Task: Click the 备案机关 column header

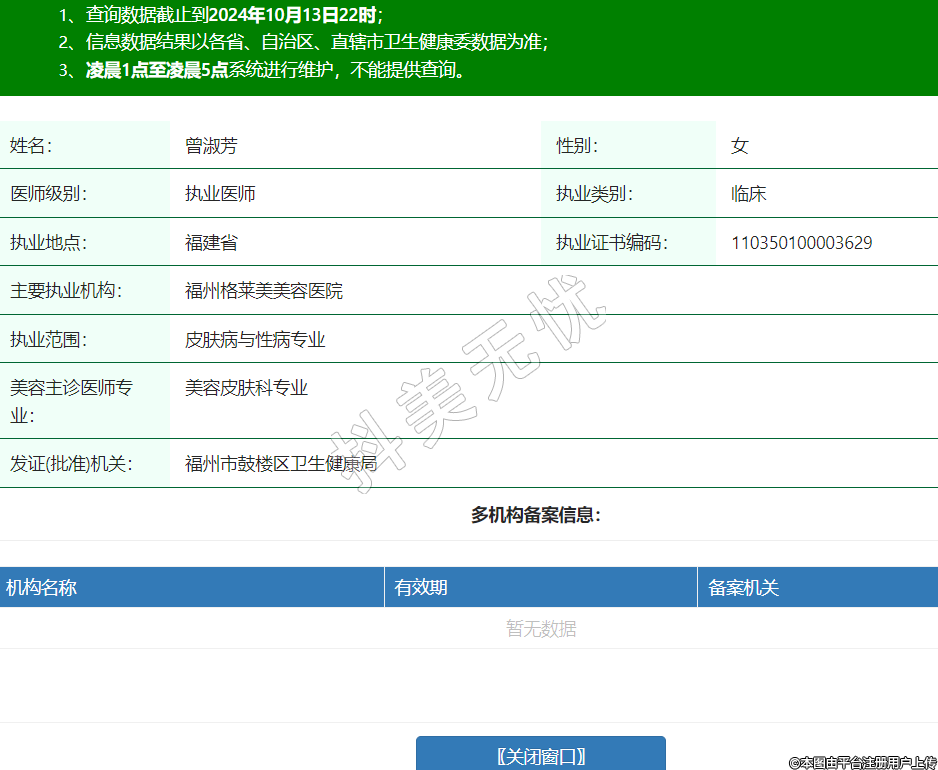Action: [x=743, y=588]
